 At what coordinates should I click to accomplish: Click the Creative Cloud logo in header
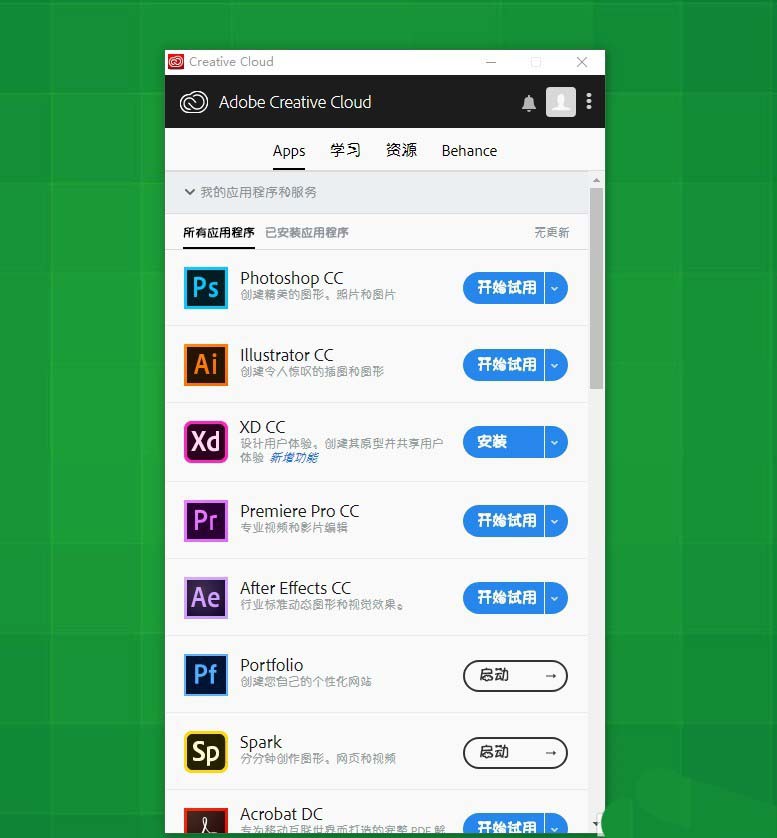tap(193, 102)
